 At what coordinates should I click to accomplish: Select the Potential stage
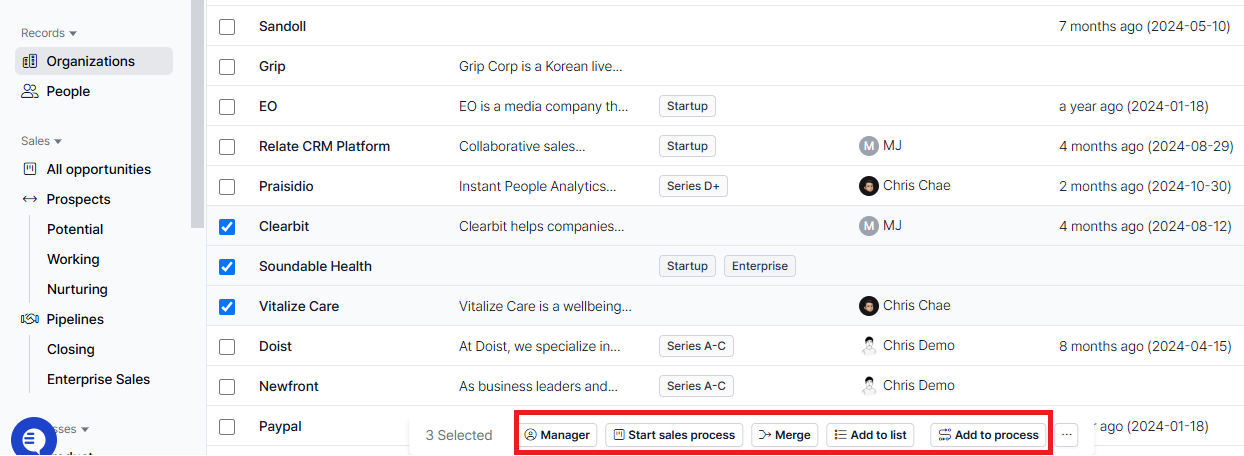(75, 229)
